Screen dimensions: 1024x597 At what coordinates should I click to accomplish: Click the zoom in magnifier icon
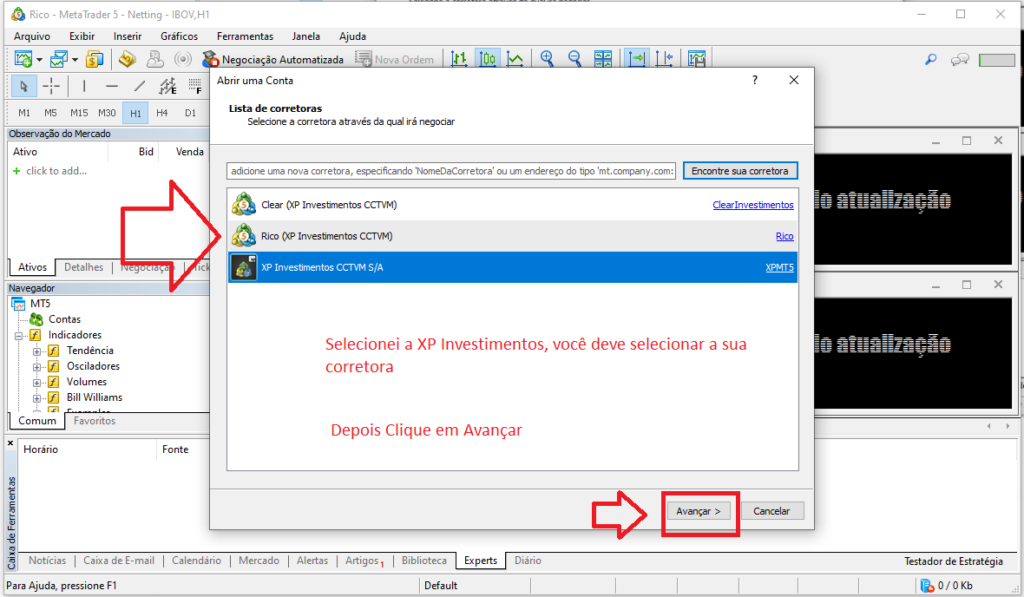point(547,59)
